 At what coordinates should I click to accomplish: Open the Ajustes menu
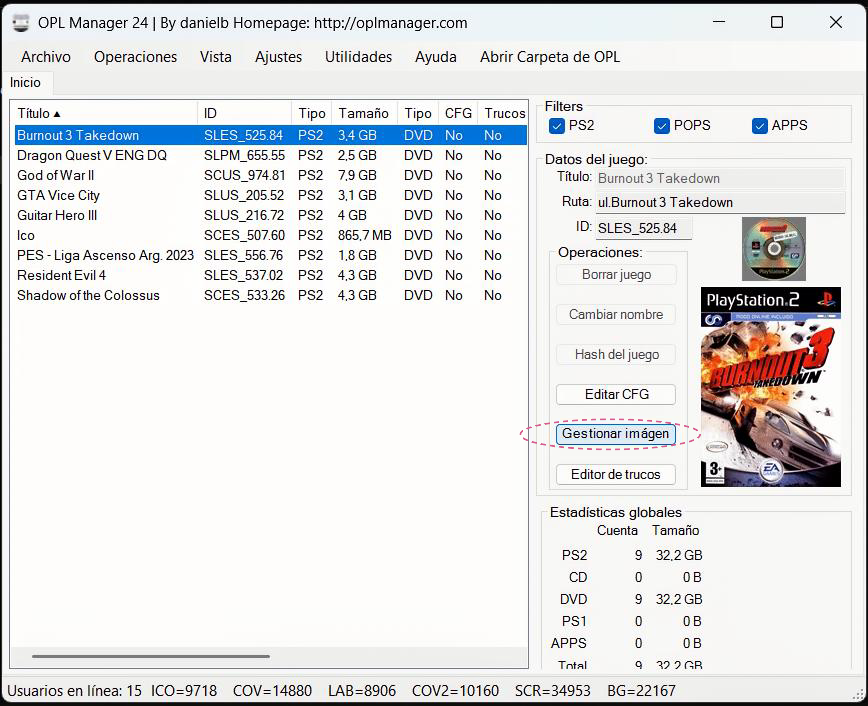(278, 57)
